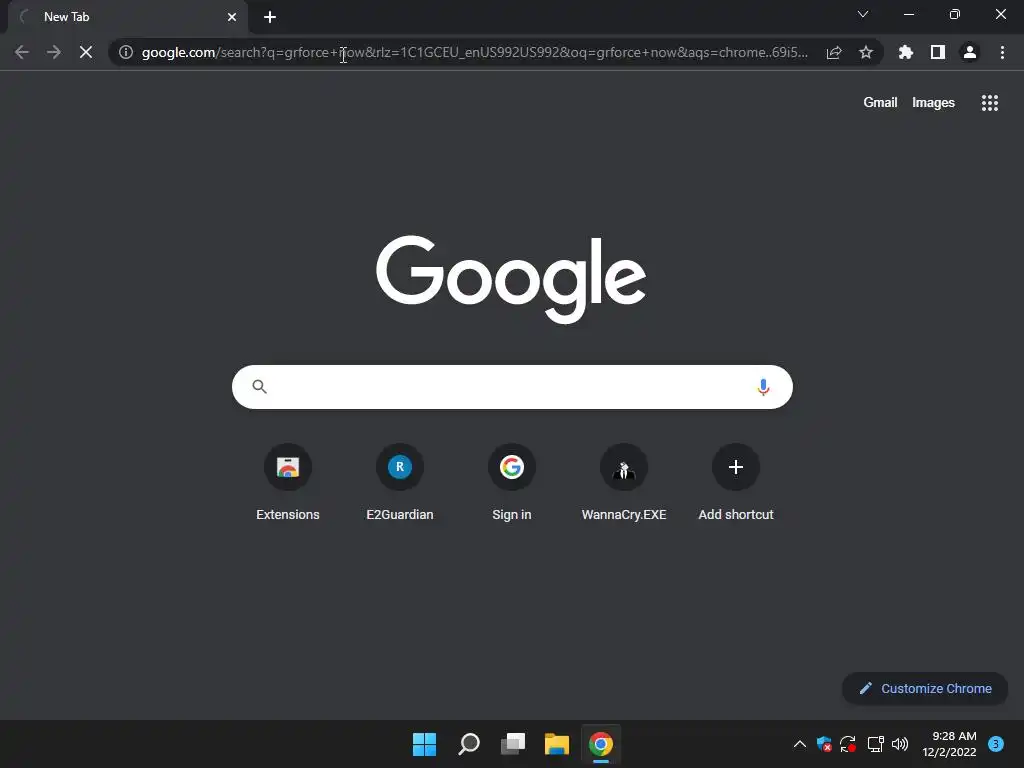Click the Google logo
This screenshot has width=1024, height=768.
click(511, 279)
